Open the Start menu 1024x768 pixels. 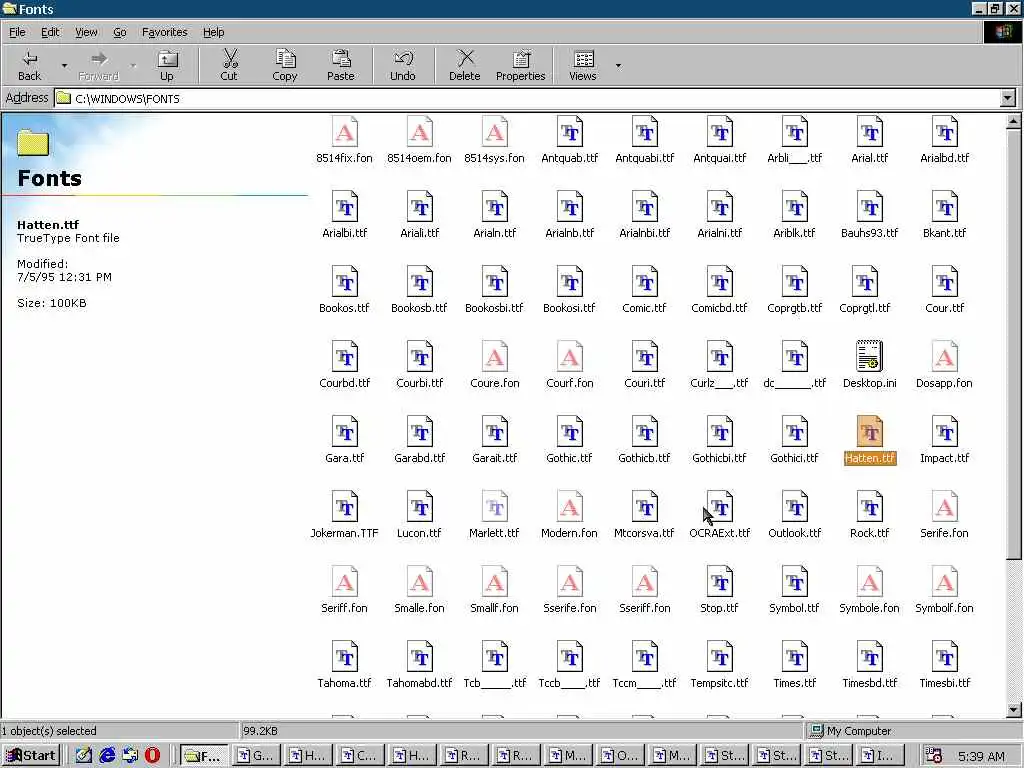point(31,756)
